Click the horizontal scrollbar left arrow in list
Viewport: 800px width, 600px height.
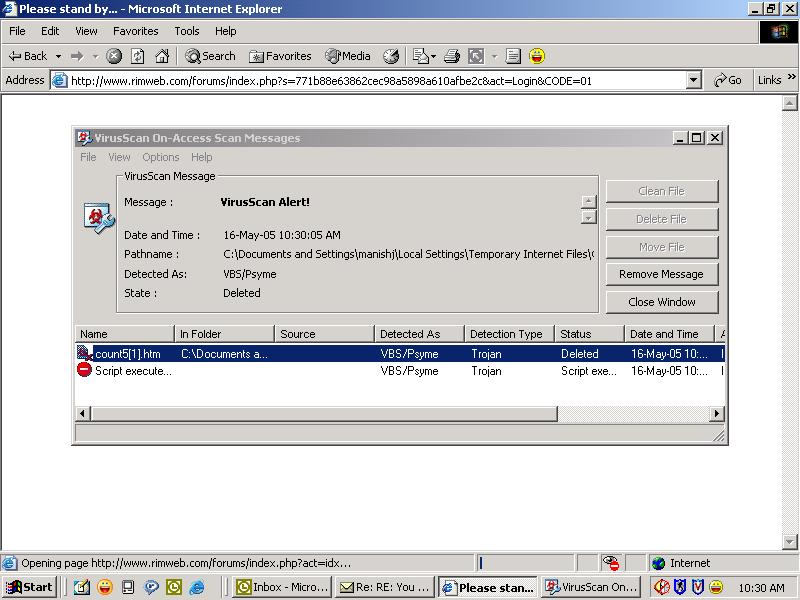[x=83, y=413]
